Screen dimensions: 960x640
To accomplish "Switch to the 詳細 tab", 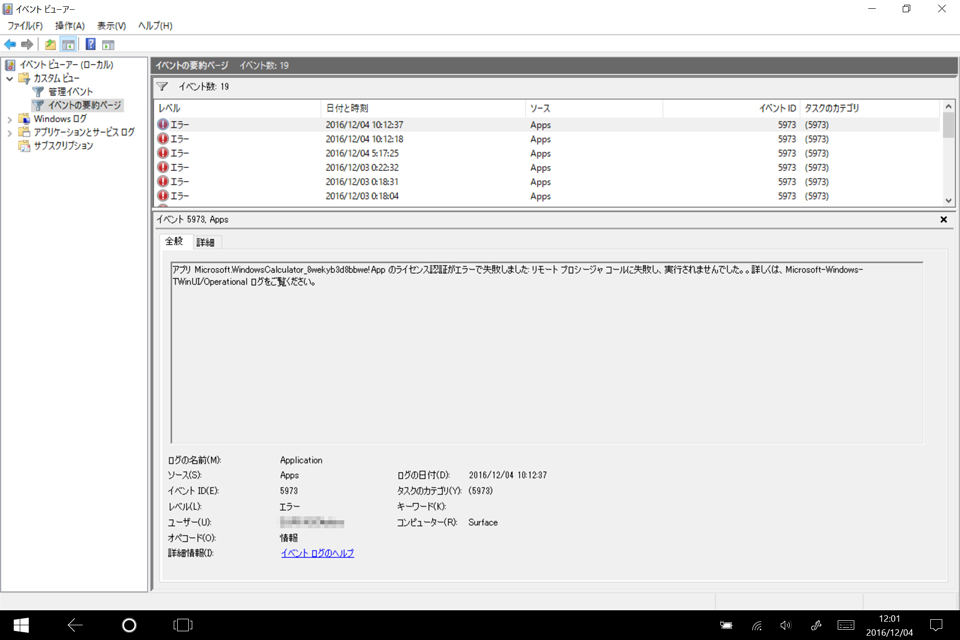I will click(206, 243).
